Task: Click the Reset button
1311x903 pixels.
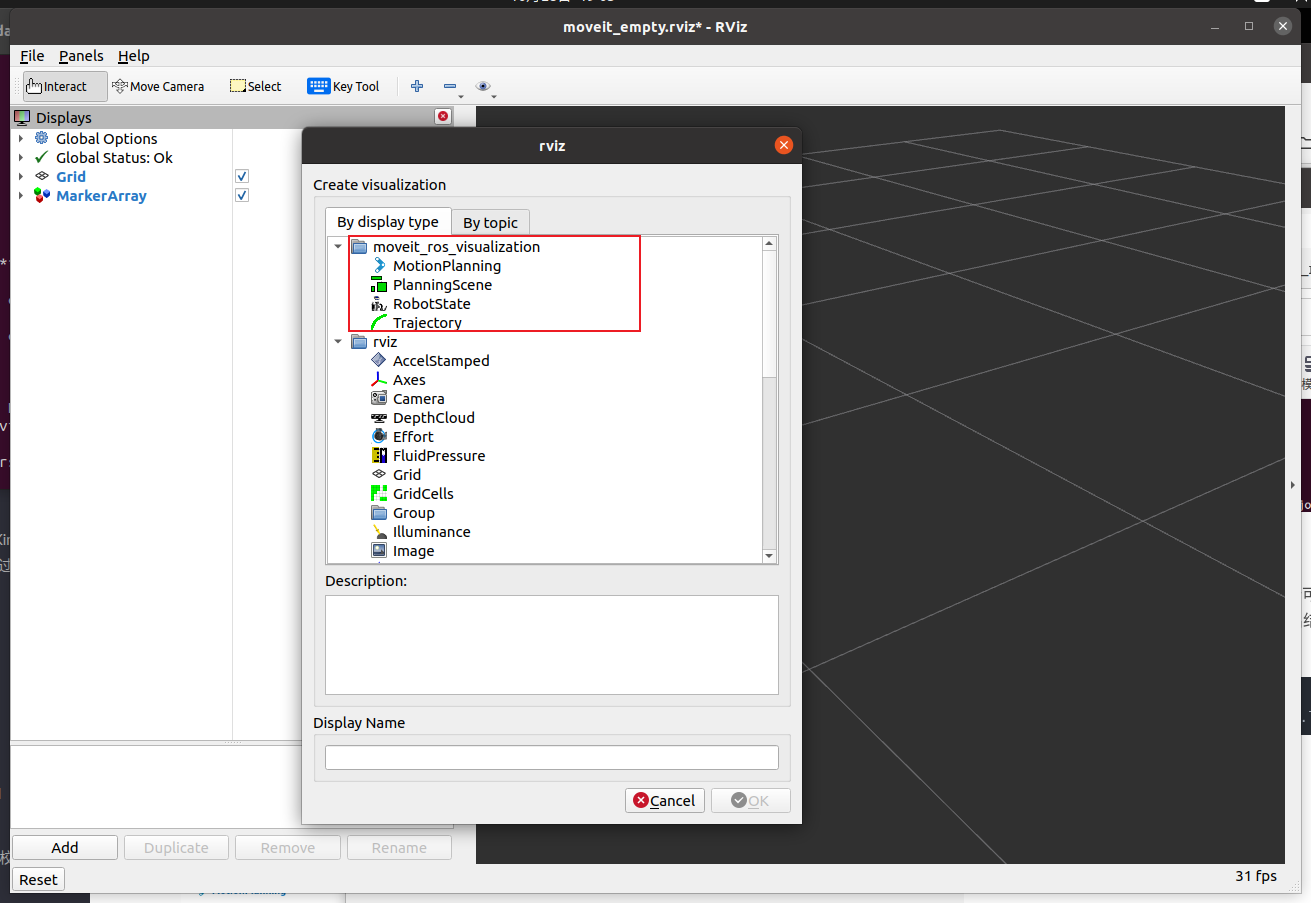Action: [x=38, y=879]
